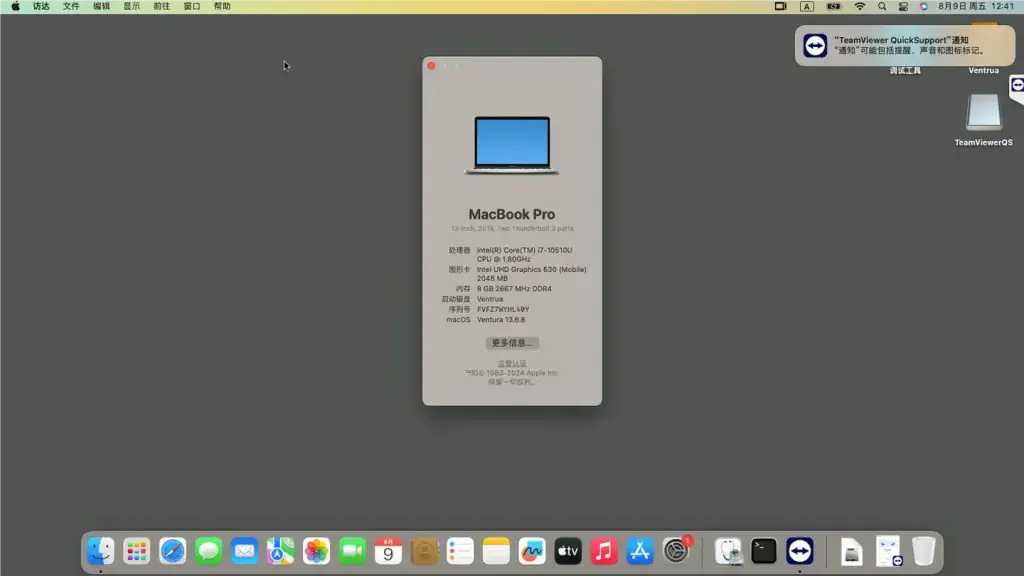Launch Terminal from the dock
This screenshot has width=1024, height=576.
click(x=763, y=551)
